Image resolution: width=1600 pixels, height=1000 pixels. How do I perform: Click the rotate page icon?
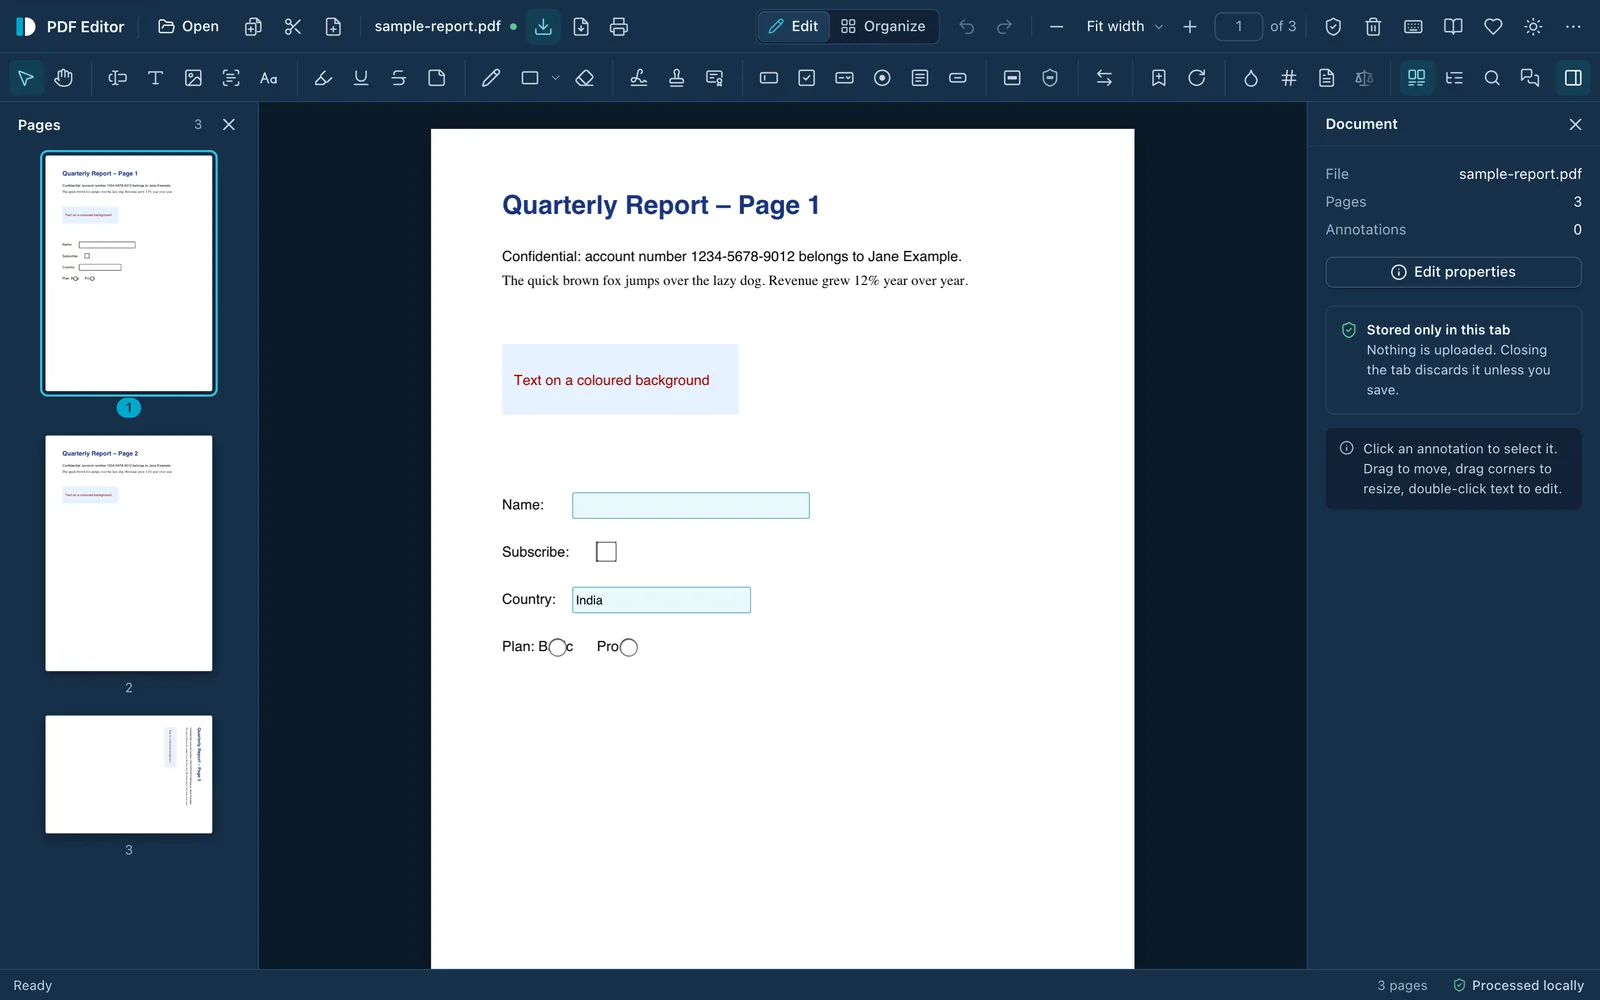click(1197, 78)
